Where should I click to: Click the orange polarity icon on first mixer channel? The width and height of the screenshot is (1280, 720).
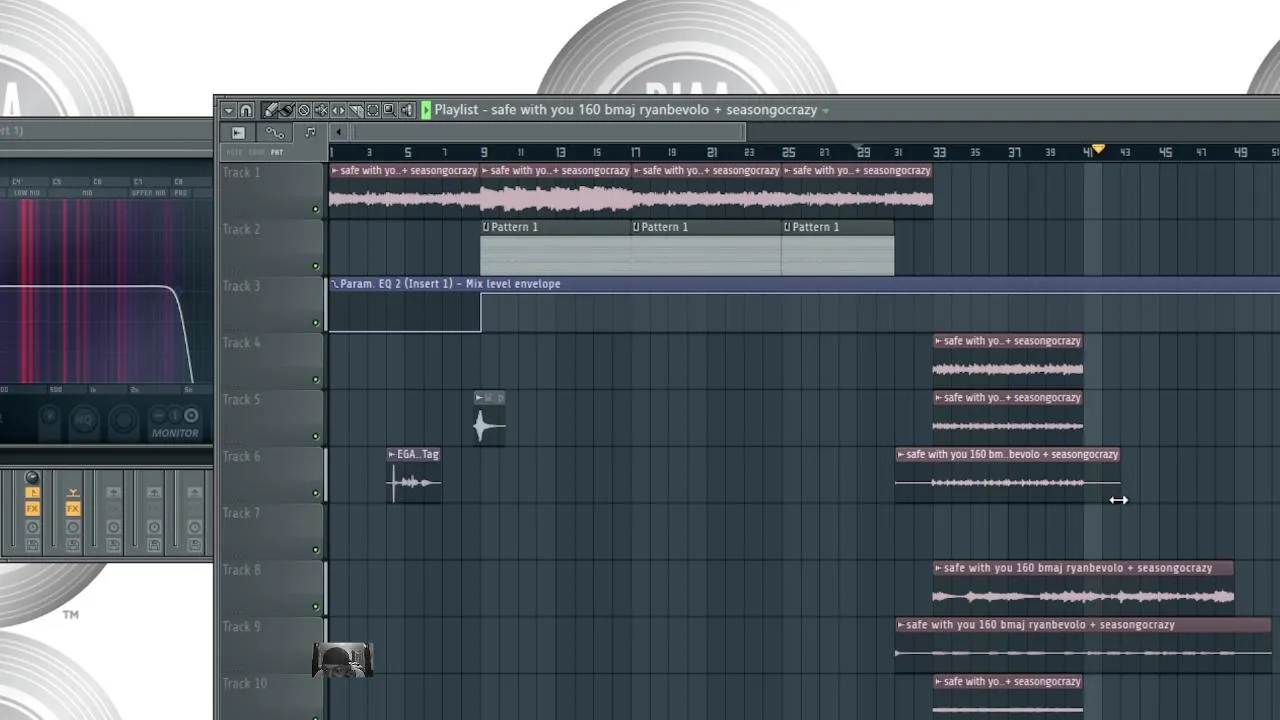coord(32,493)
